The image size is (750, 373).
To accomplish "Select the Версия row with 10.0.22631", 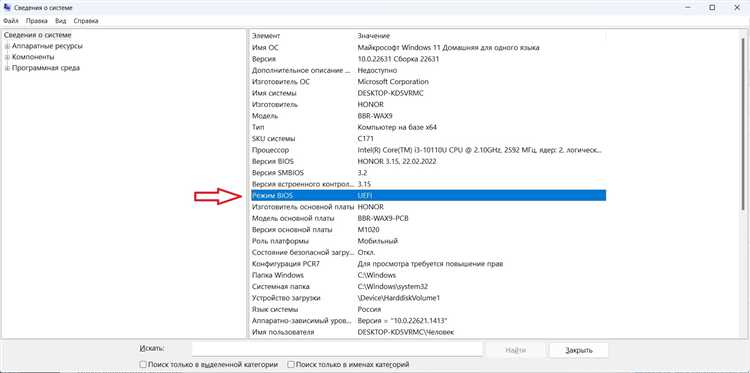I will pos(428,59).
